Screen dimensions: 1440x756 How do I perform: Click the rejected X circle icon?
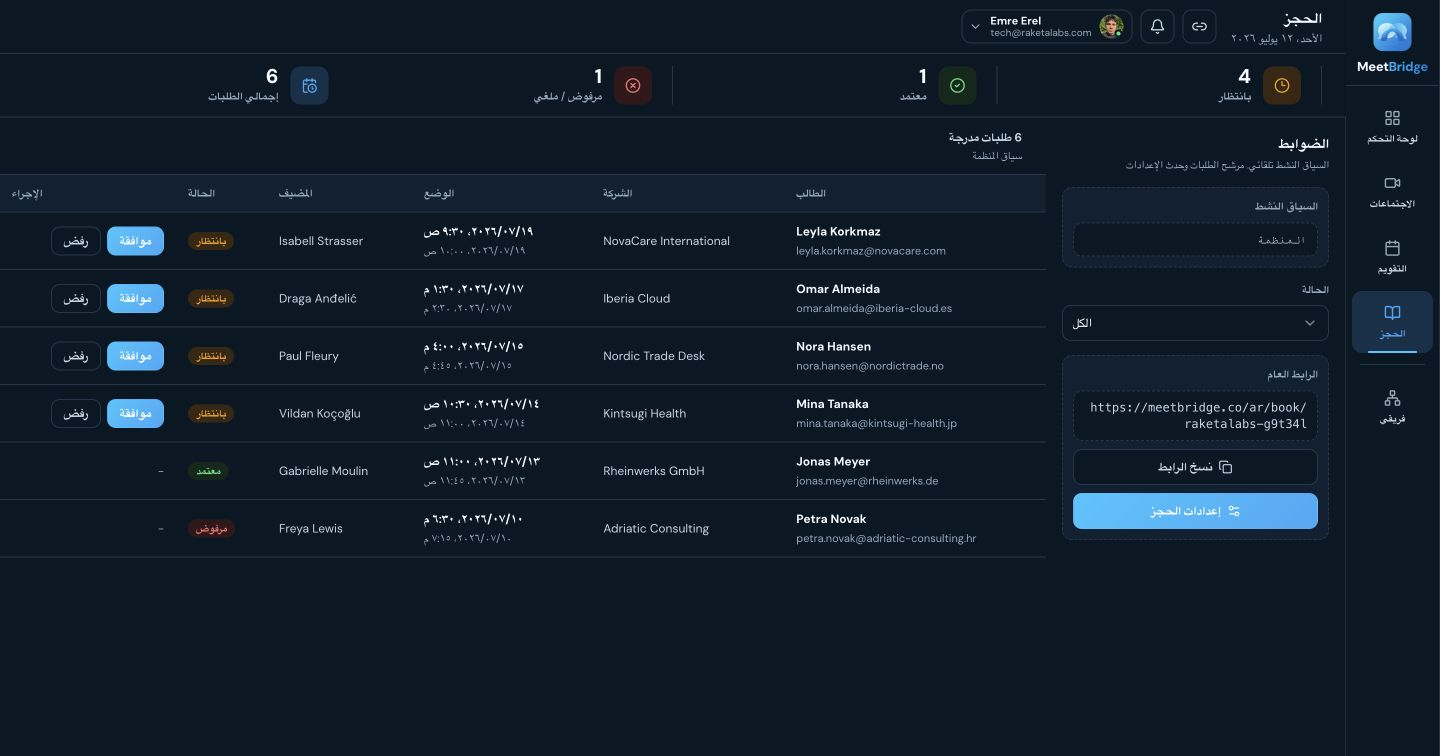[x=633, y=86]
